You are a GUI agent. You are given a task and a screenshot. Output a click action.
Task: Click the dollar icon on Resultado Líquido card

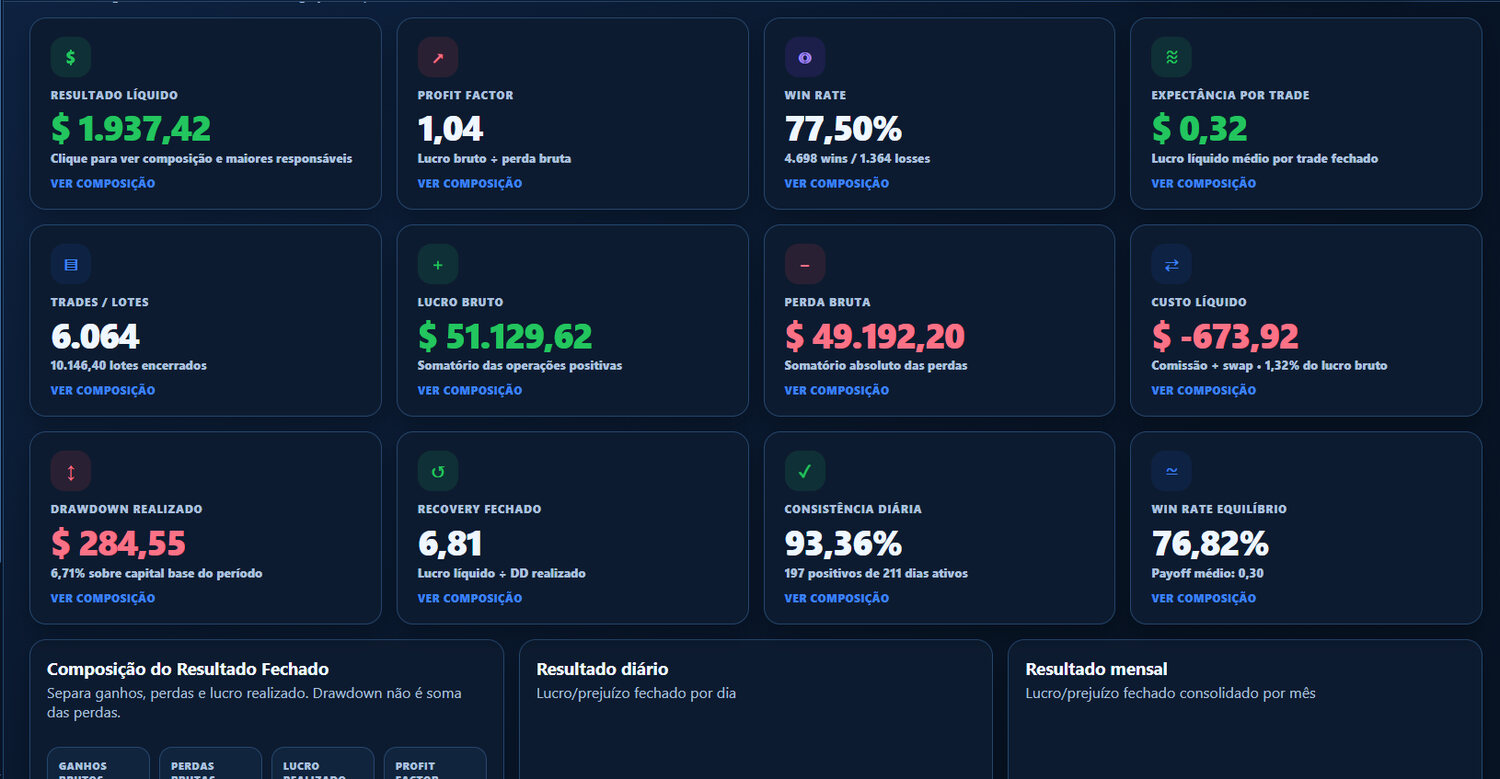coord(71,57)
